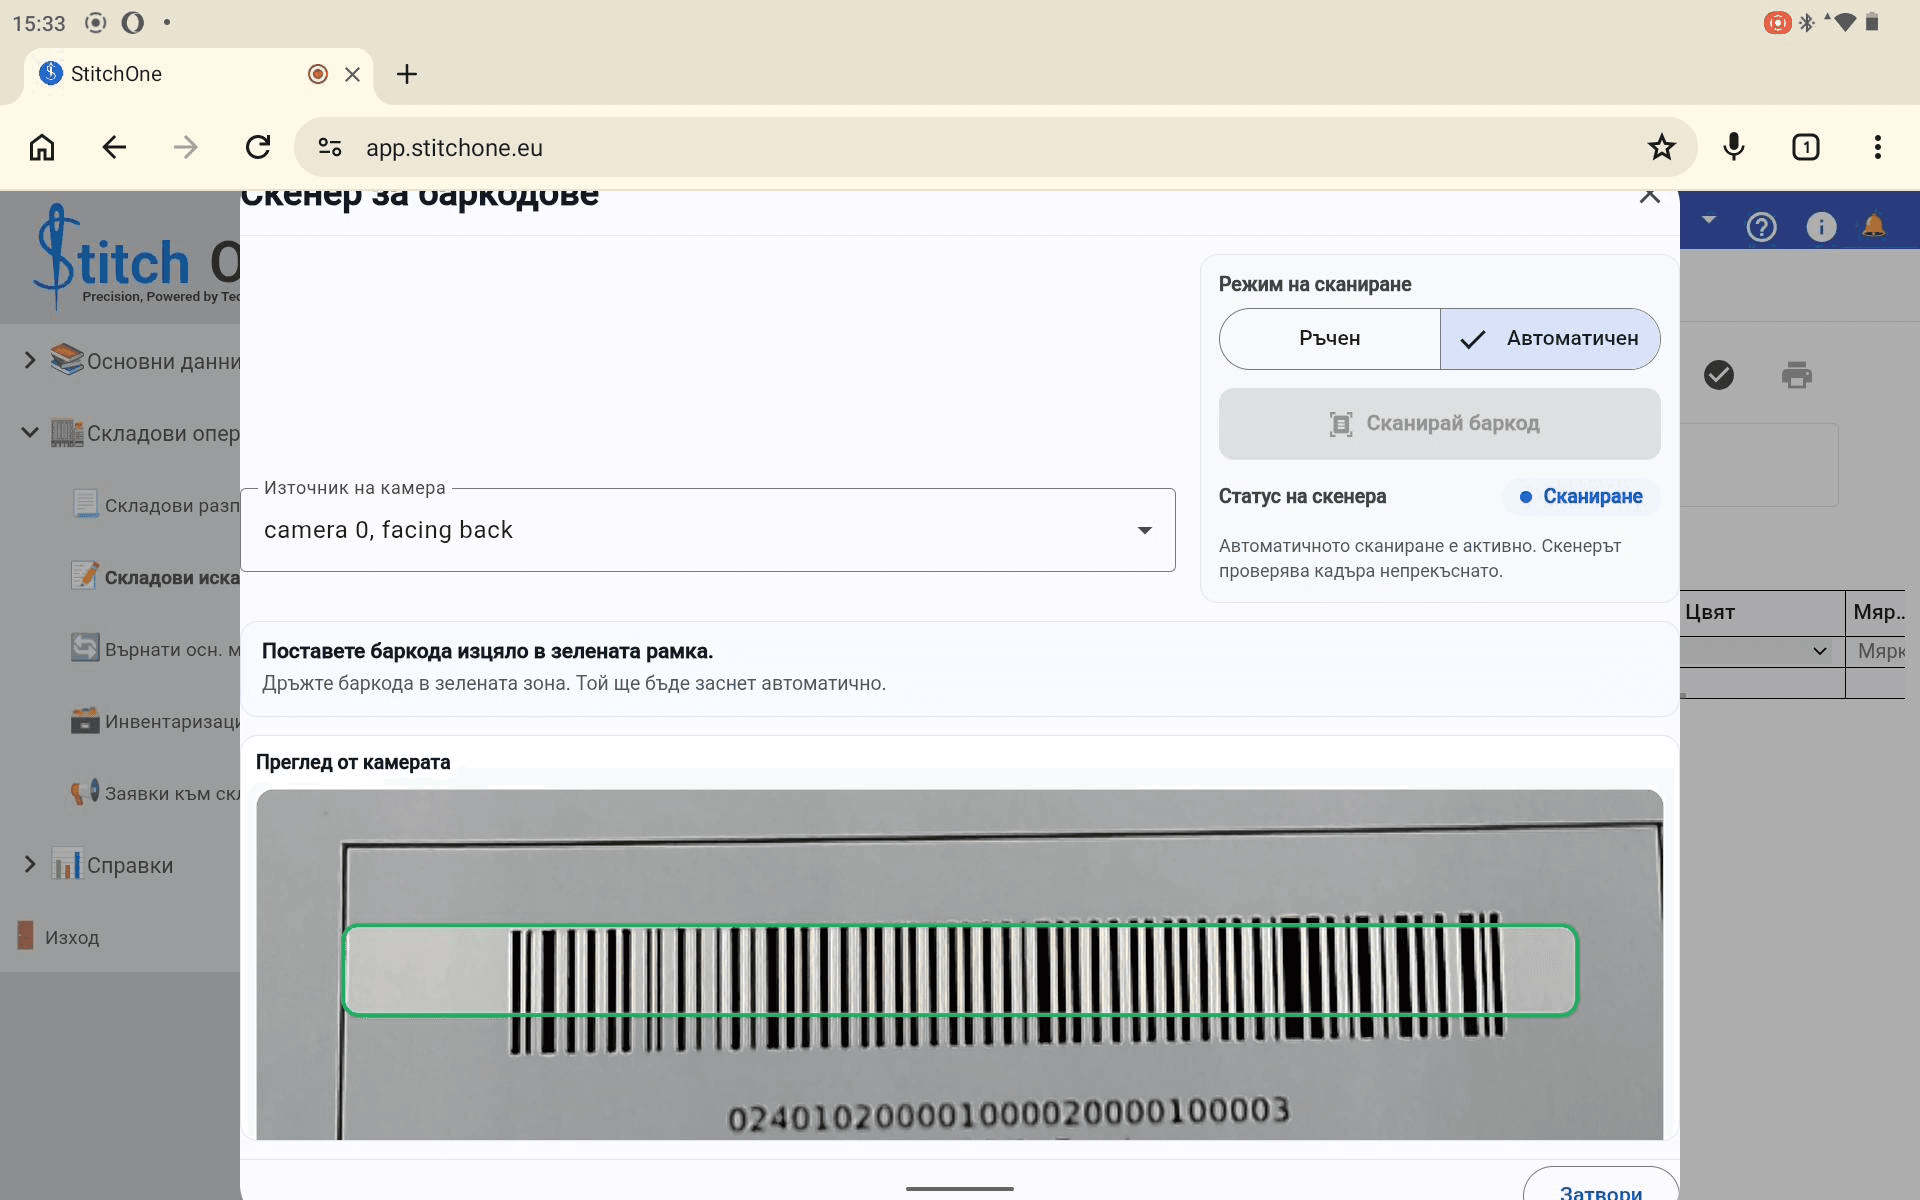1920x1200 pixels.
Task: Open tab switcher showing 1 tab
Action: [x=1806, y=148]
